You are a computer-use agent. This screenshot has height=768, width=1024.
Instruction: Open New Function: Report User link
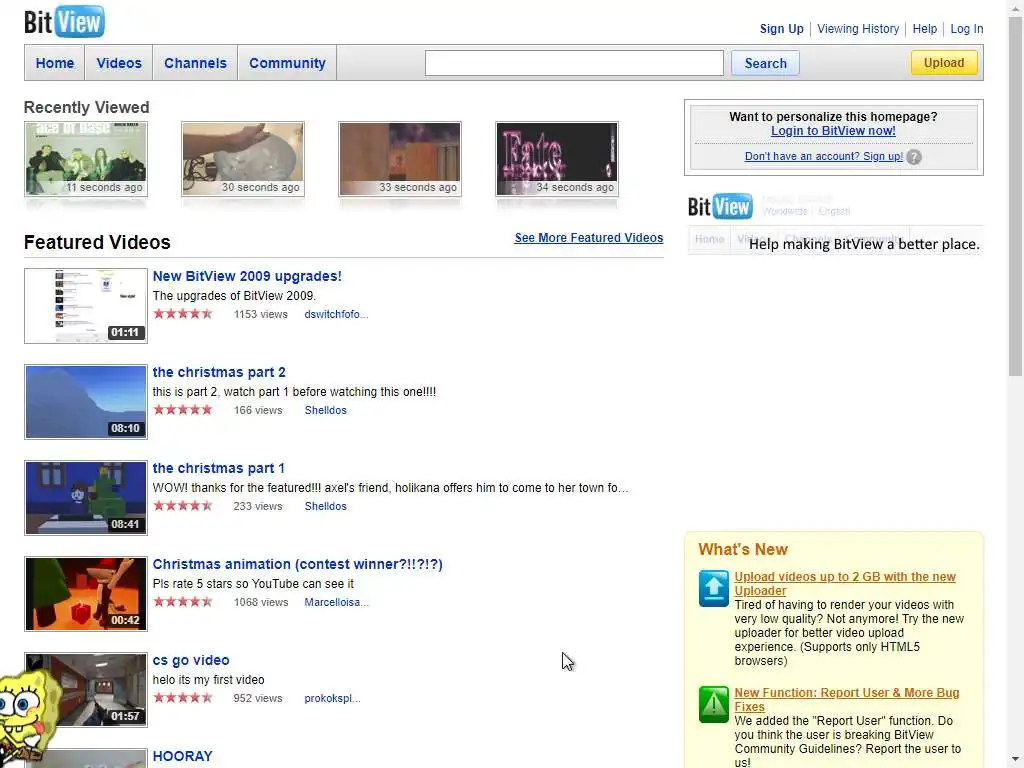click(x=846, y=699)
